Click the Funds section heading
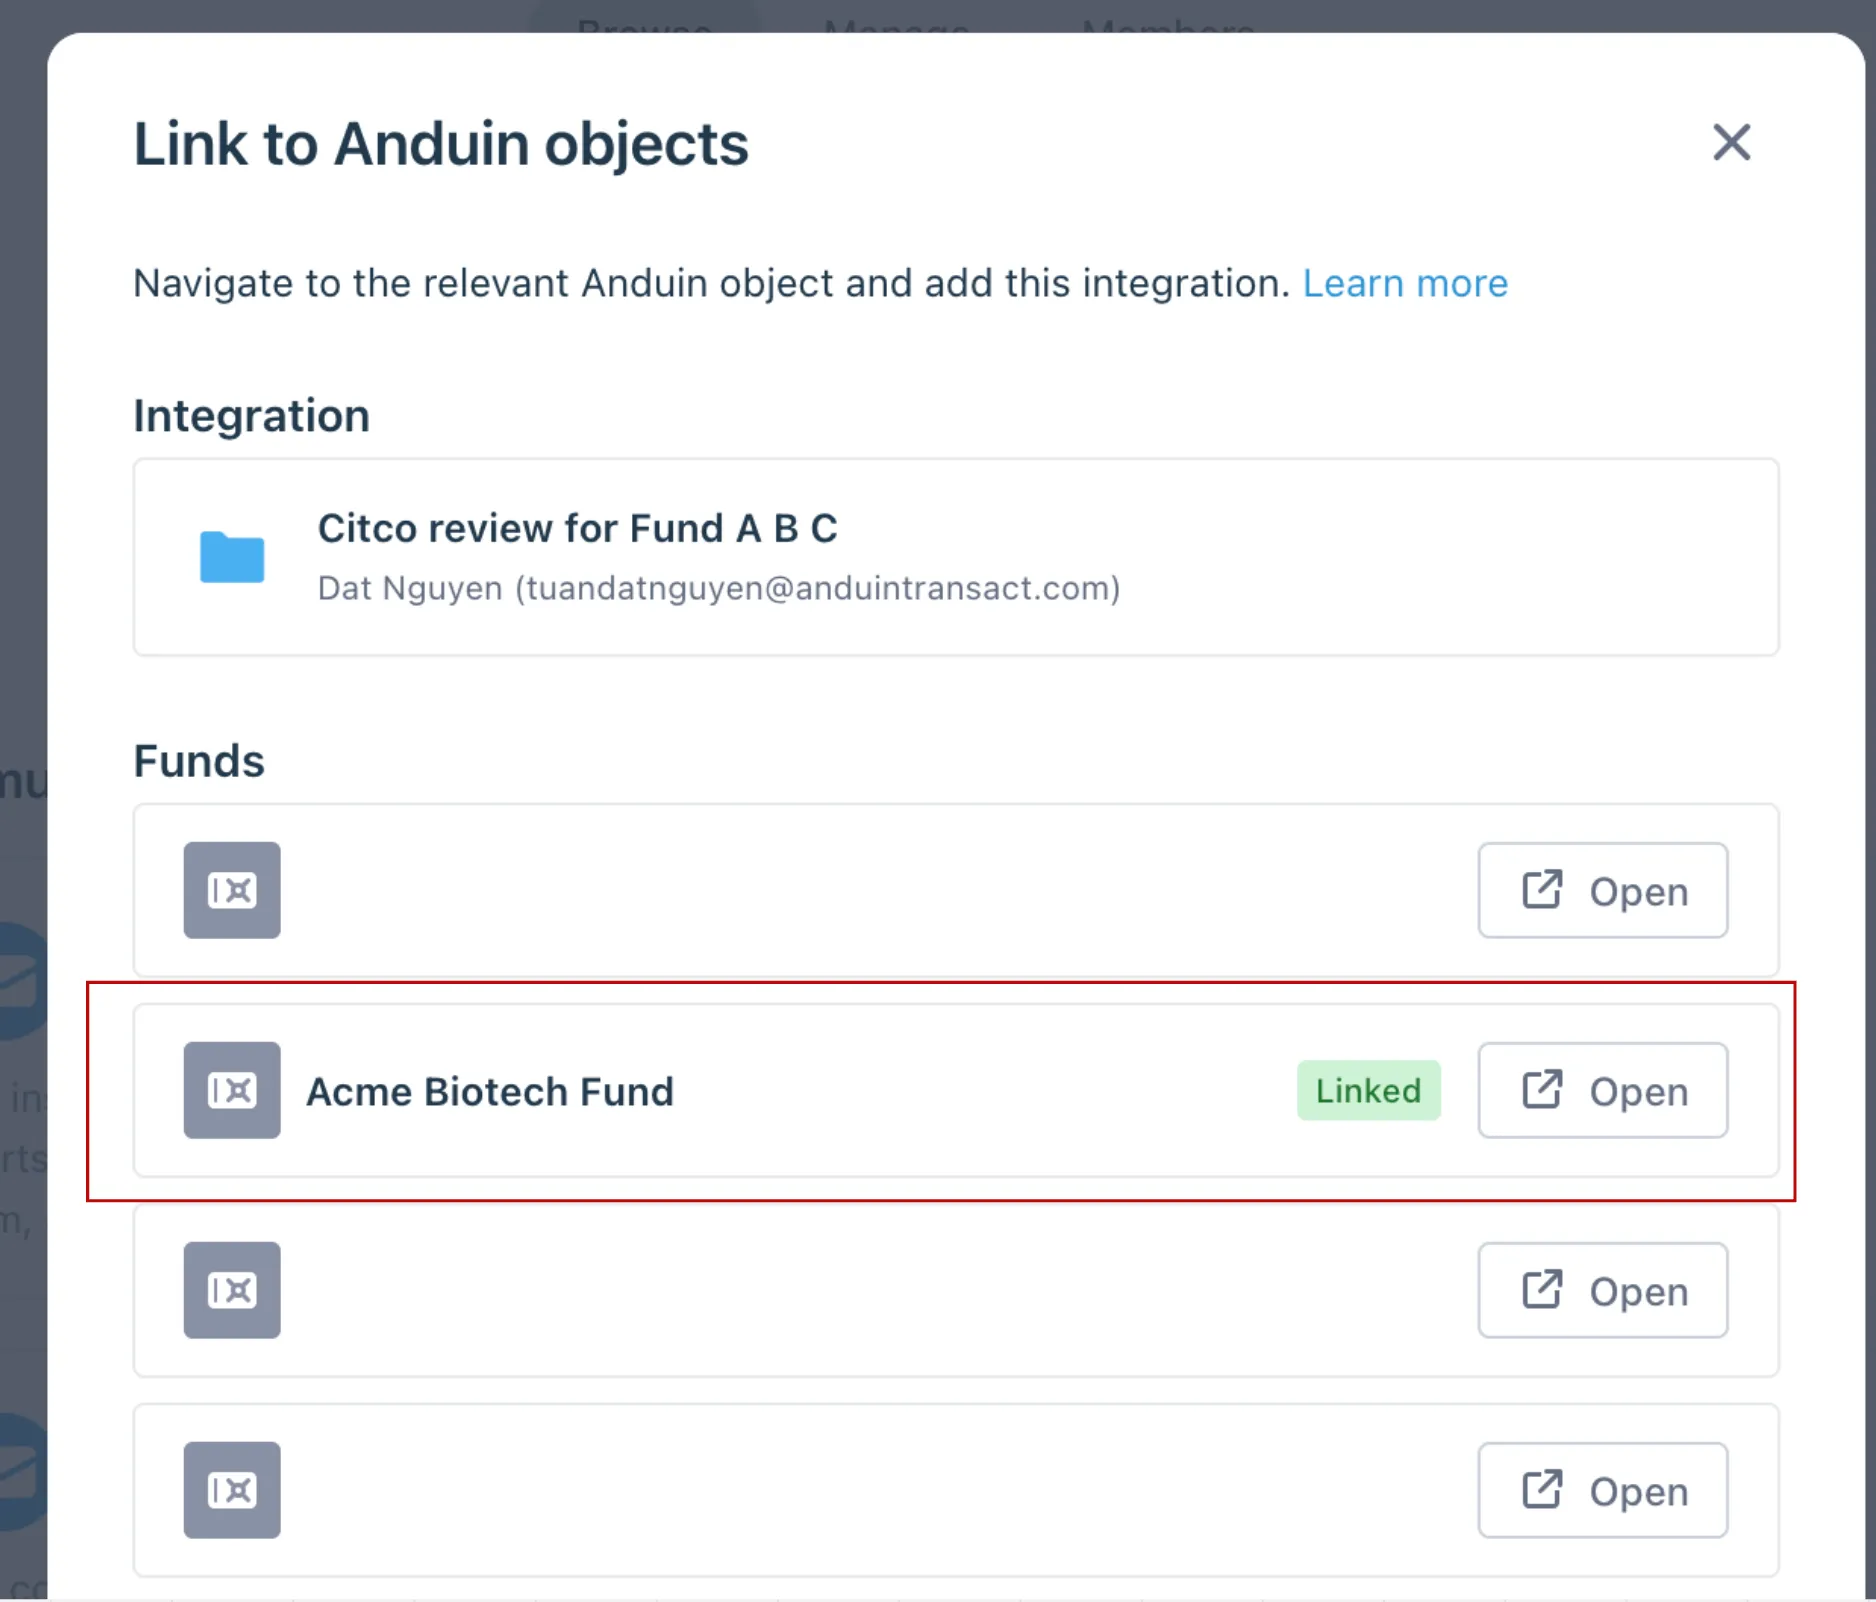Viewport: 1876px width, 1602px height. (199, 761)
